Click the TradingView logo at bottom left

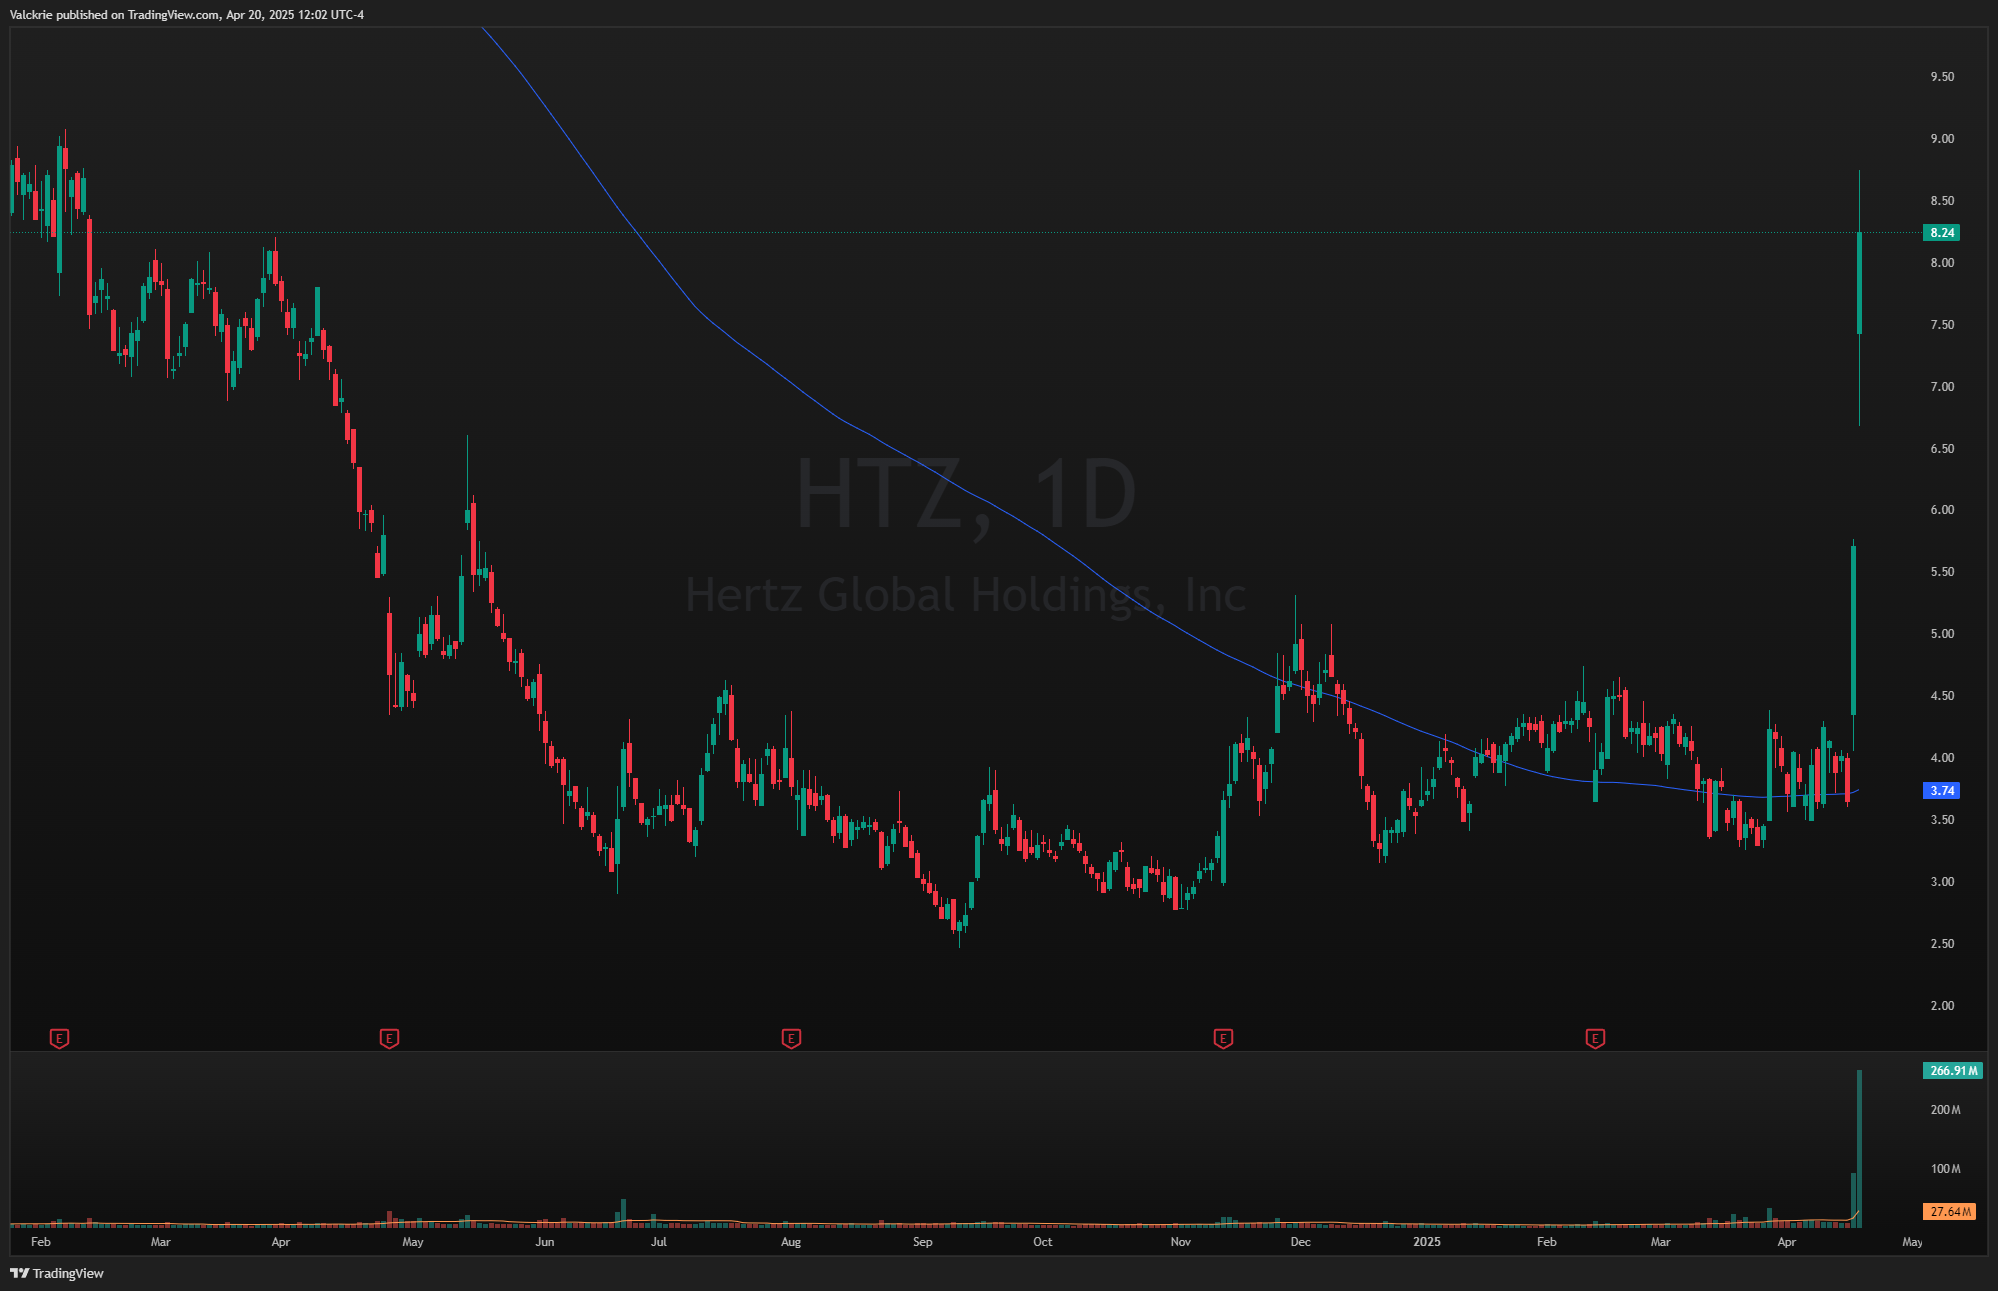[x=57, y=1273]
